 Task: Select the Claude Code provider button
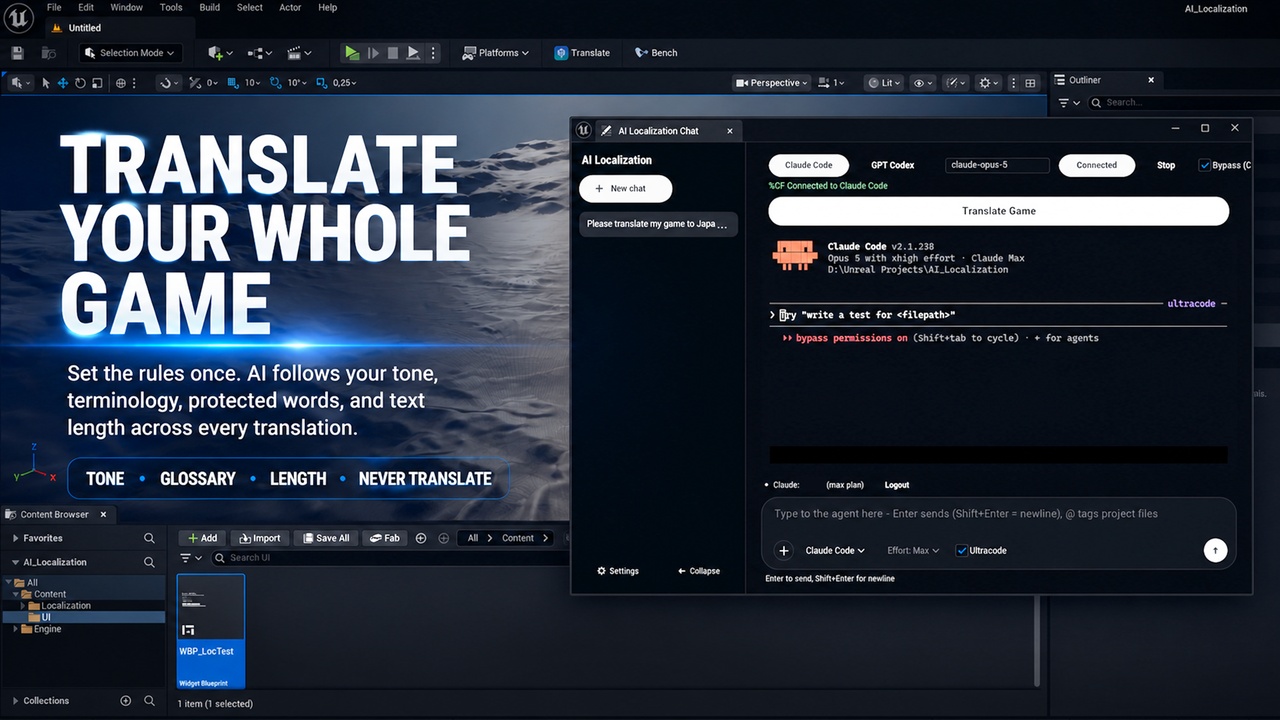(x=808, y=165)
